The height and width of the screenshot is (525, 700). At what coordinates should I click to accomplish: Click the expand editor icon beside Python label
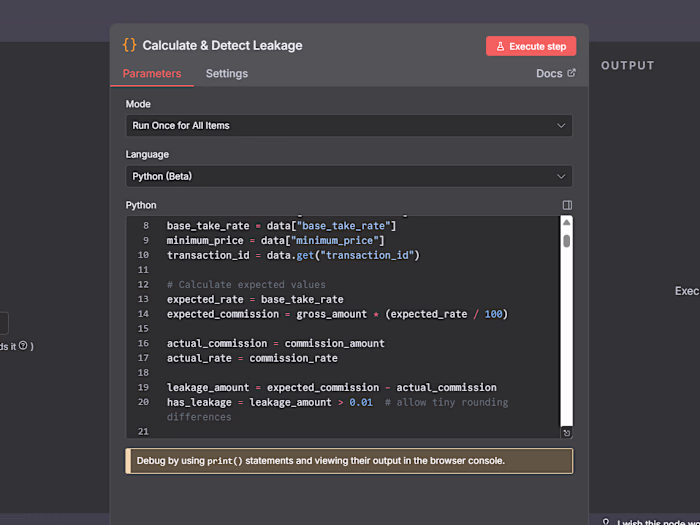click(567, 205)
